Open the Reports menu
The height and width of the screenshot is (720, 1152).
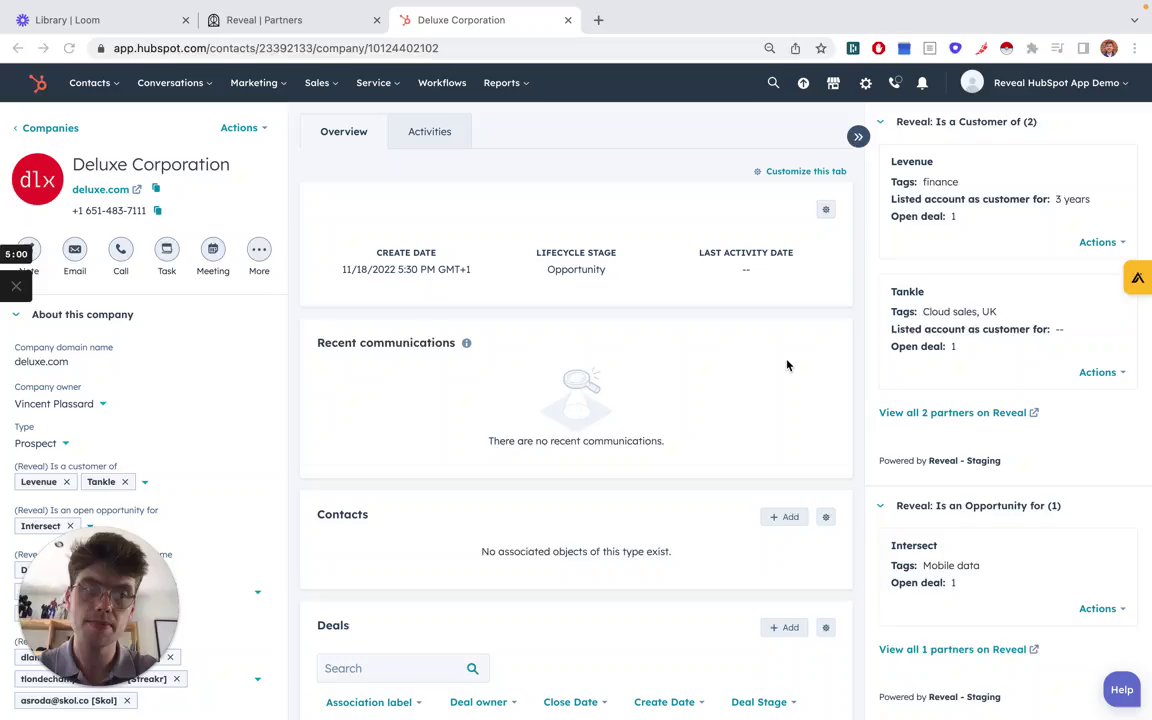506,83
